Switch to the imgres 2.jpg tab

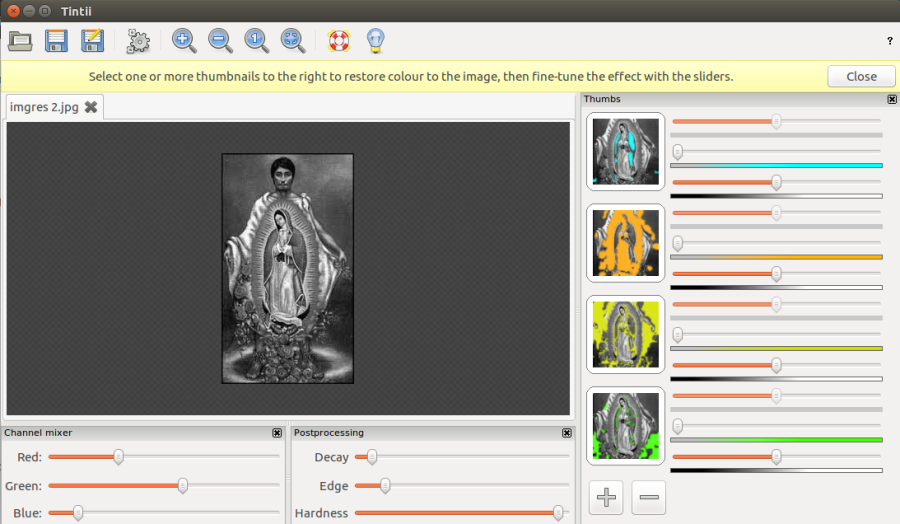pos(44,107)
